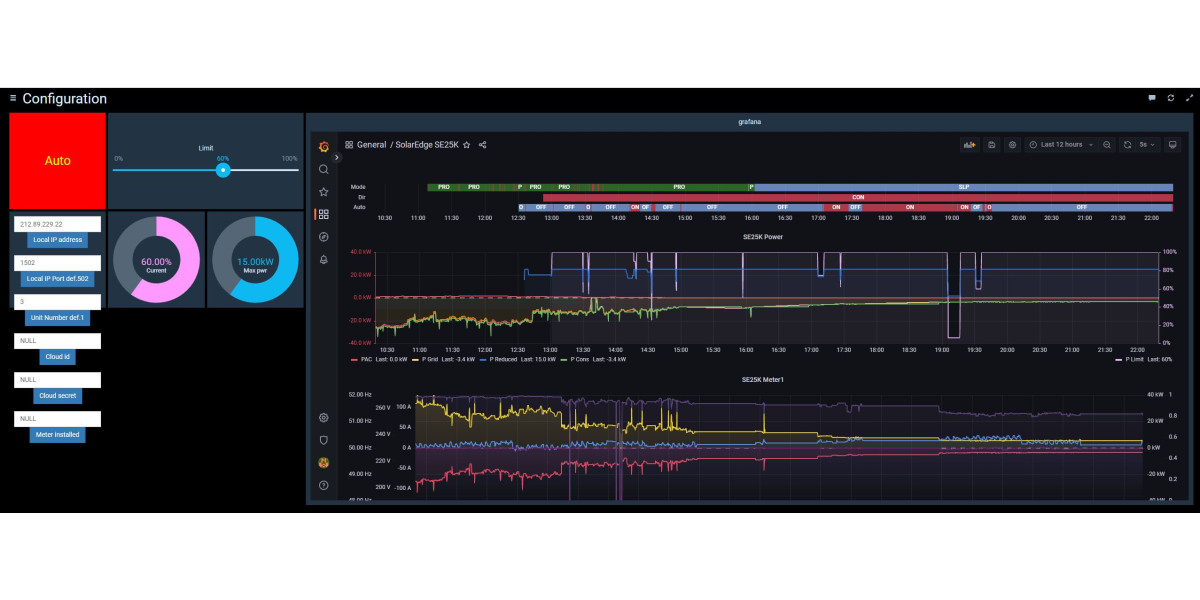Open the SE25K Power panel title menu

click(x=762, y=237)
